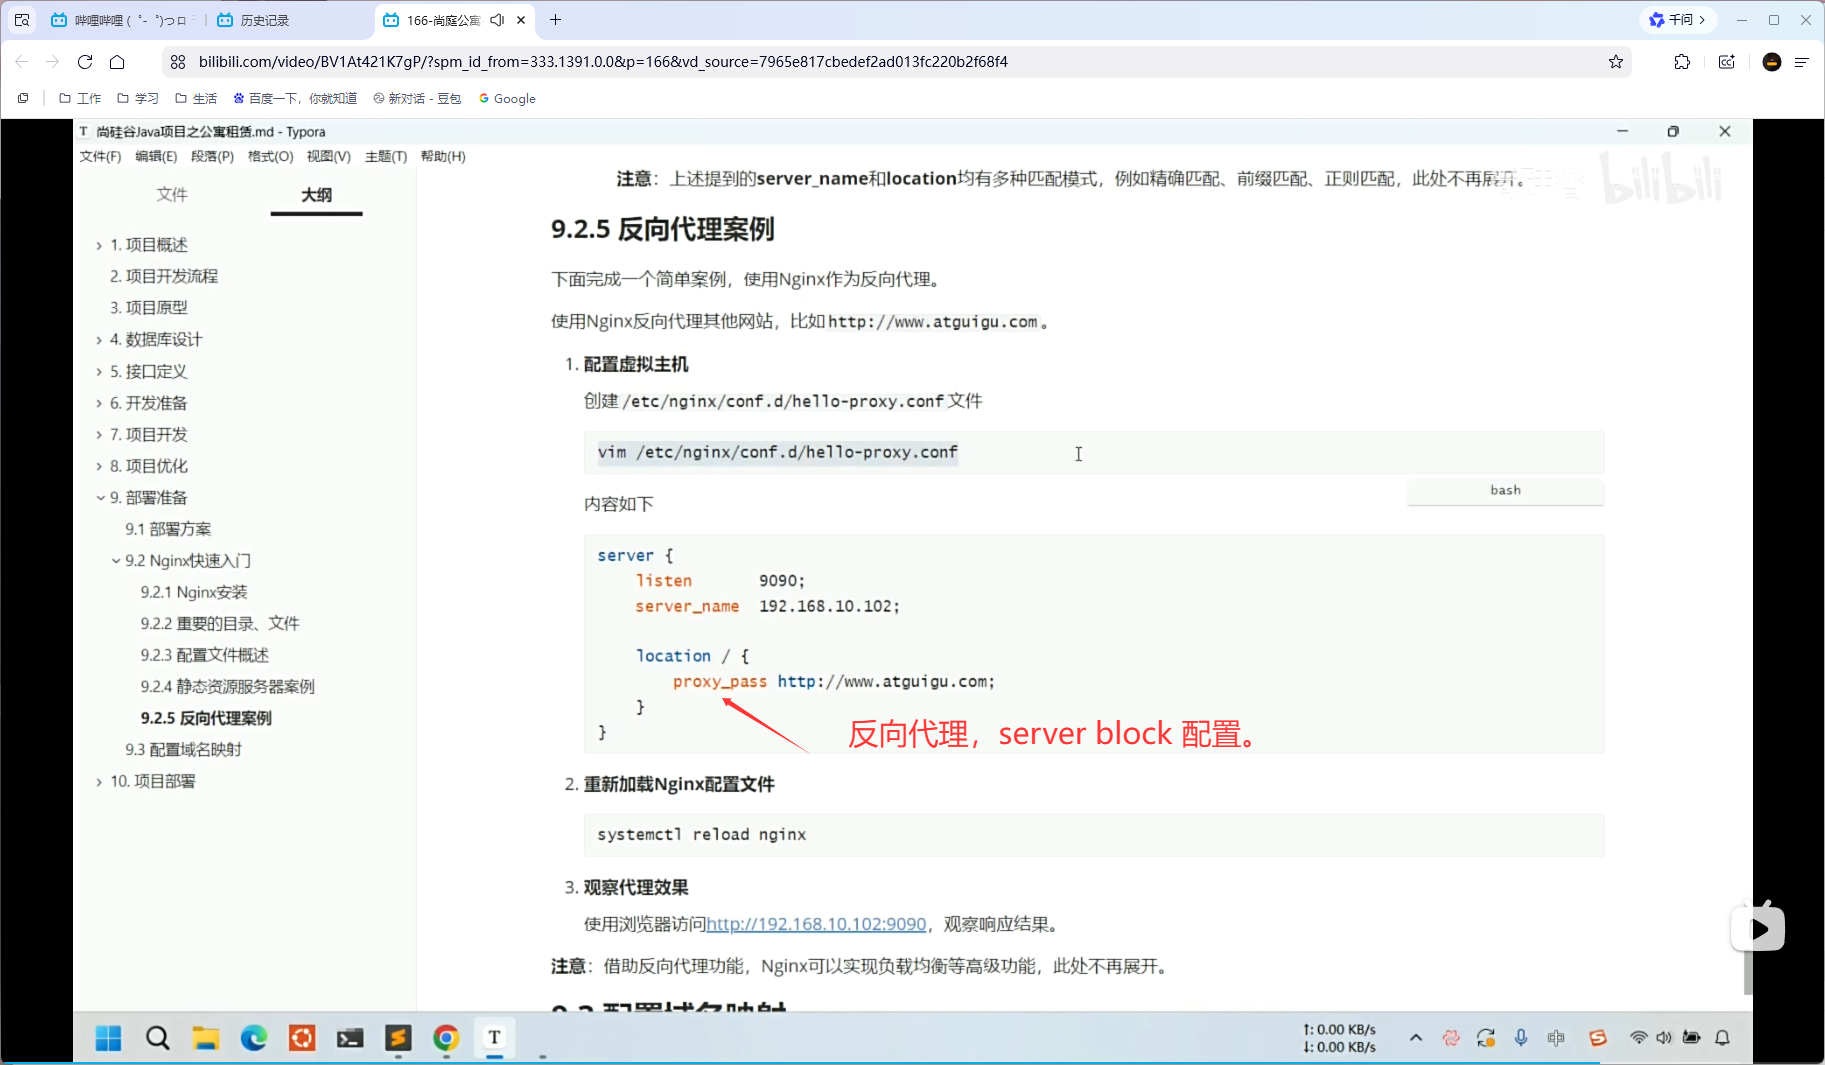Open the 主题(T) menu
This screenshot has height=1065, width=1825.
pyautogui.click(x=386, y=157)
